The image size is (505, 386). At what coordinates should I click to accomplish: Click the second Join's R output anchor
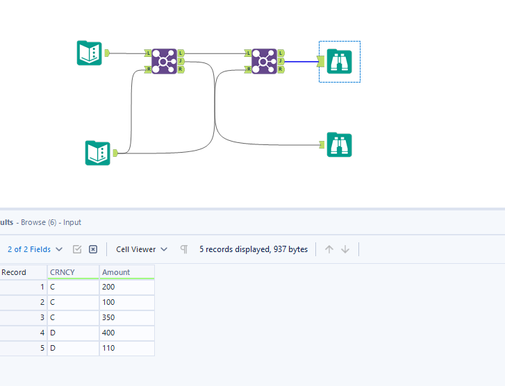[281, 70]
